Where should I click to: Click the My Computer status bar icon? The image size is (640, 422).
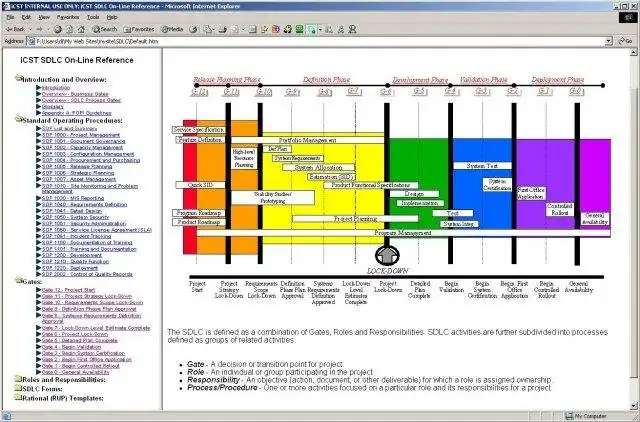point(569,416)
